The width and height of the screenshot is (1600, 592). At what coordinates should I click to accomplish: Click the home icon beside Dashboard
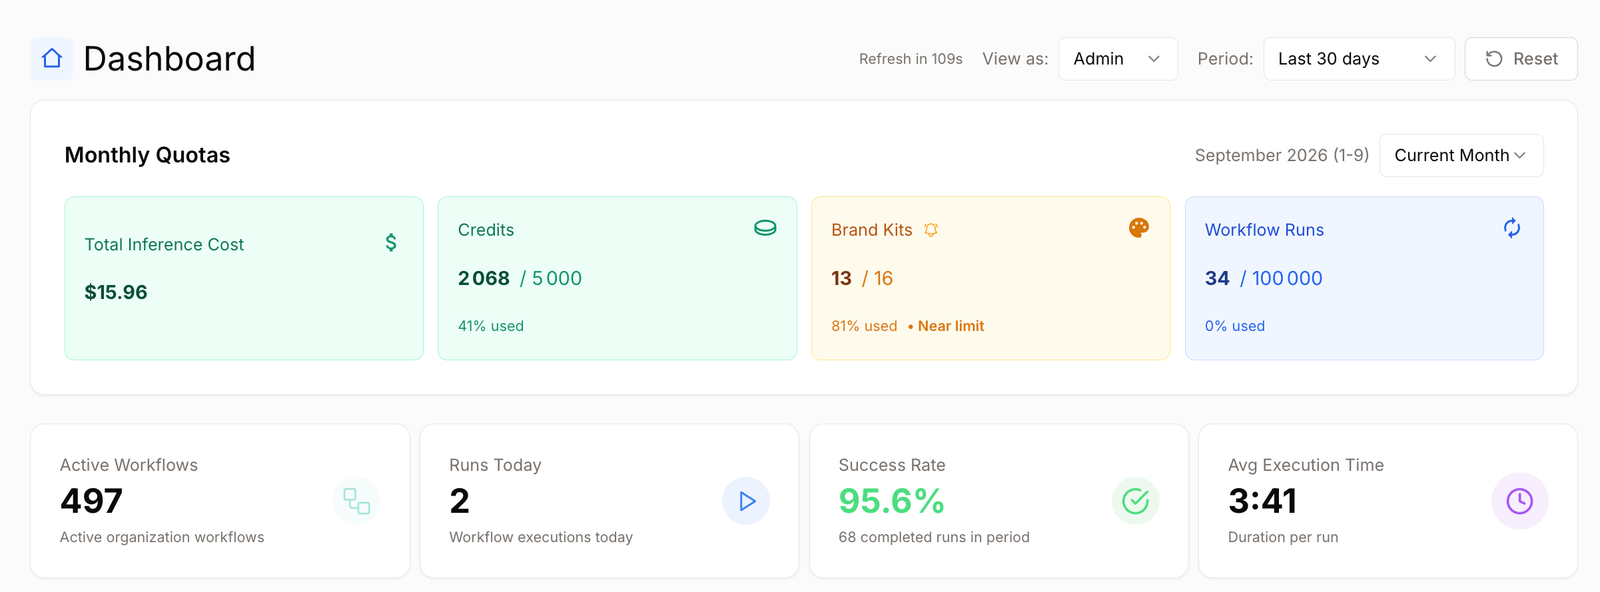(52, 59)
